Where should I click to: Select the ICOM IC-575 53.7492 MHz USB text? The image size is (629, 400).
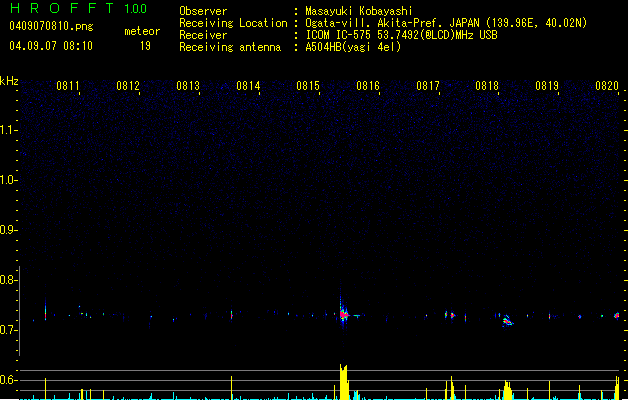(x=402, y=35)
